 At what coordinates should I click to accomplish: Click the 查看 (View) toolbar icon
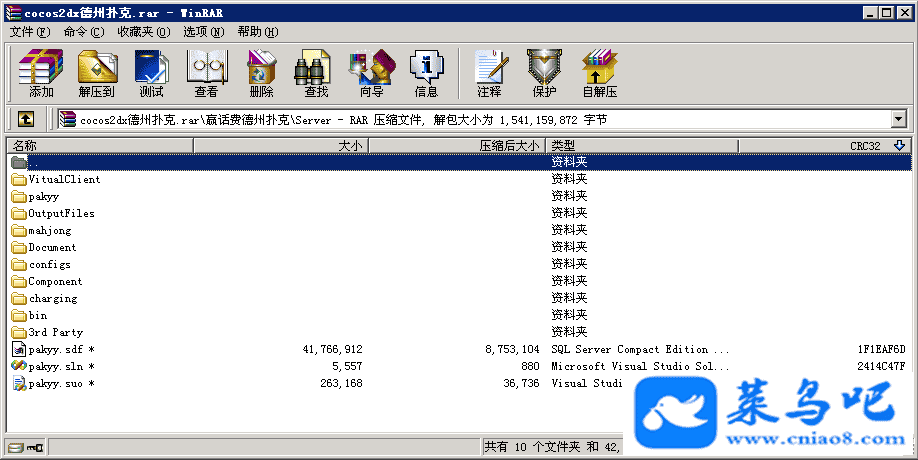click(206, 73)
